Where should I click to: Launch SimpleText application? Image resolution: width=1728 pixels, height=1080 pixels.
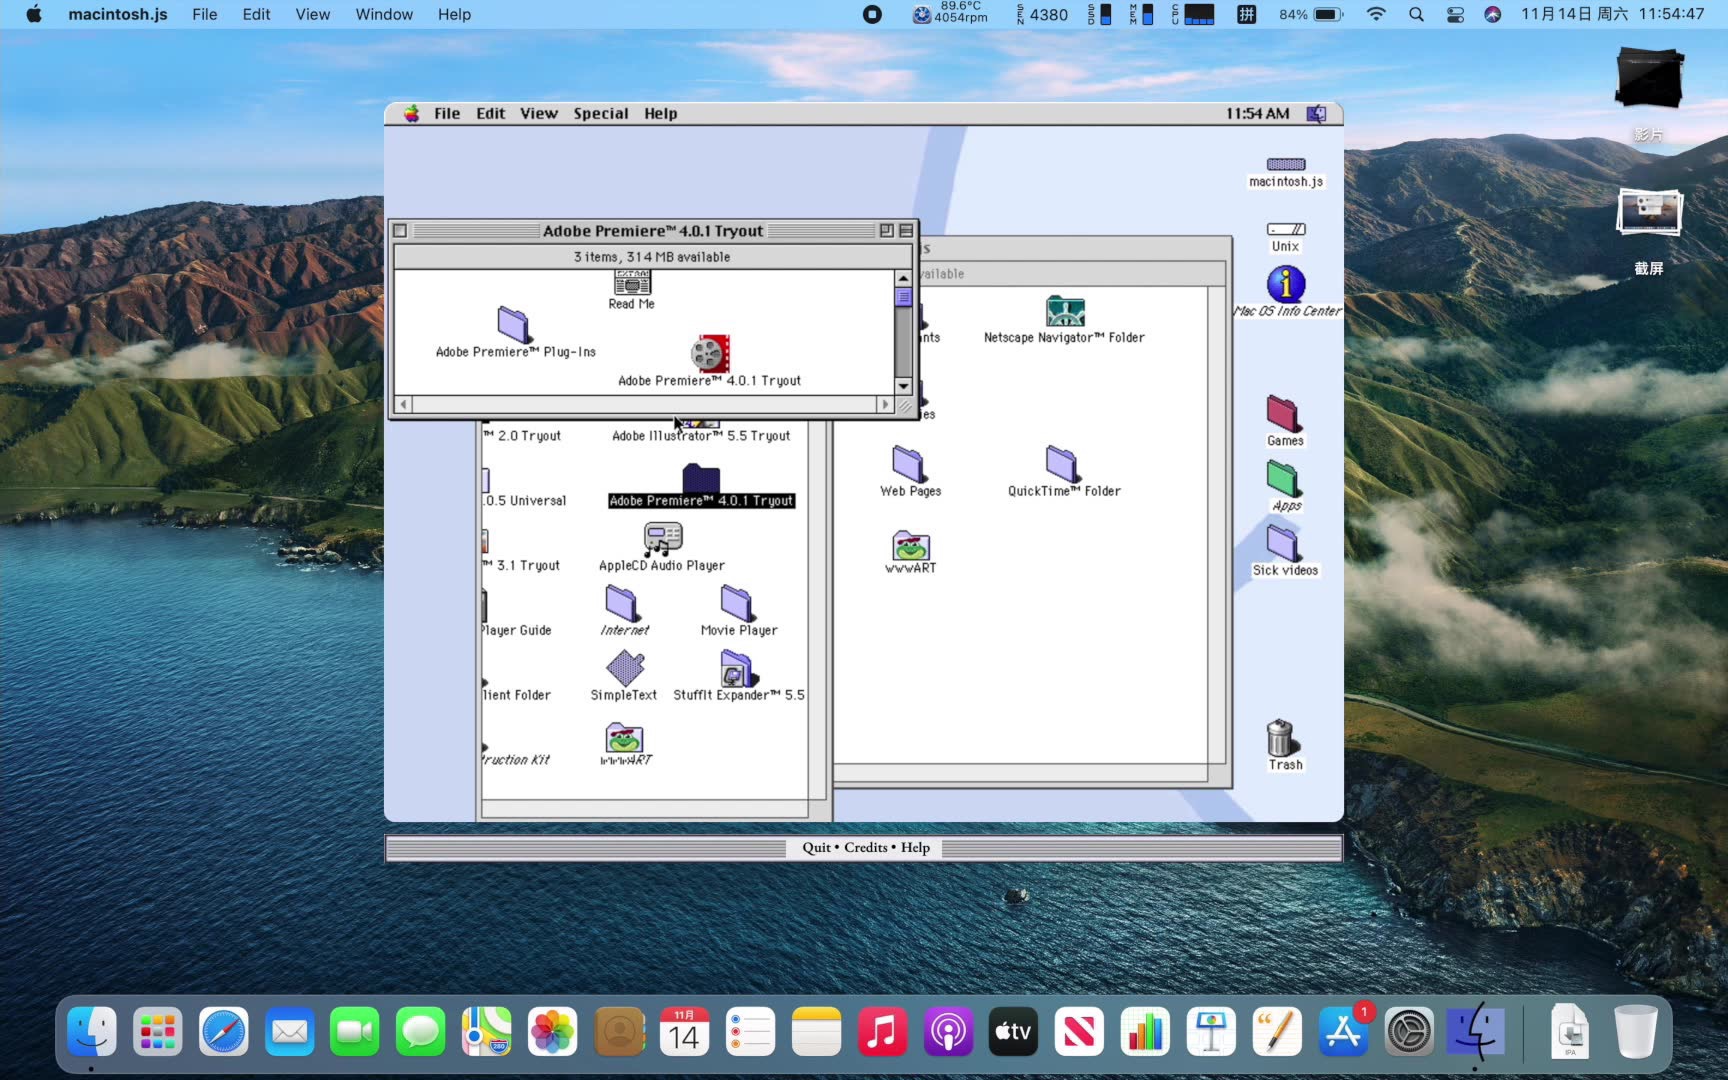coord(625,668)
